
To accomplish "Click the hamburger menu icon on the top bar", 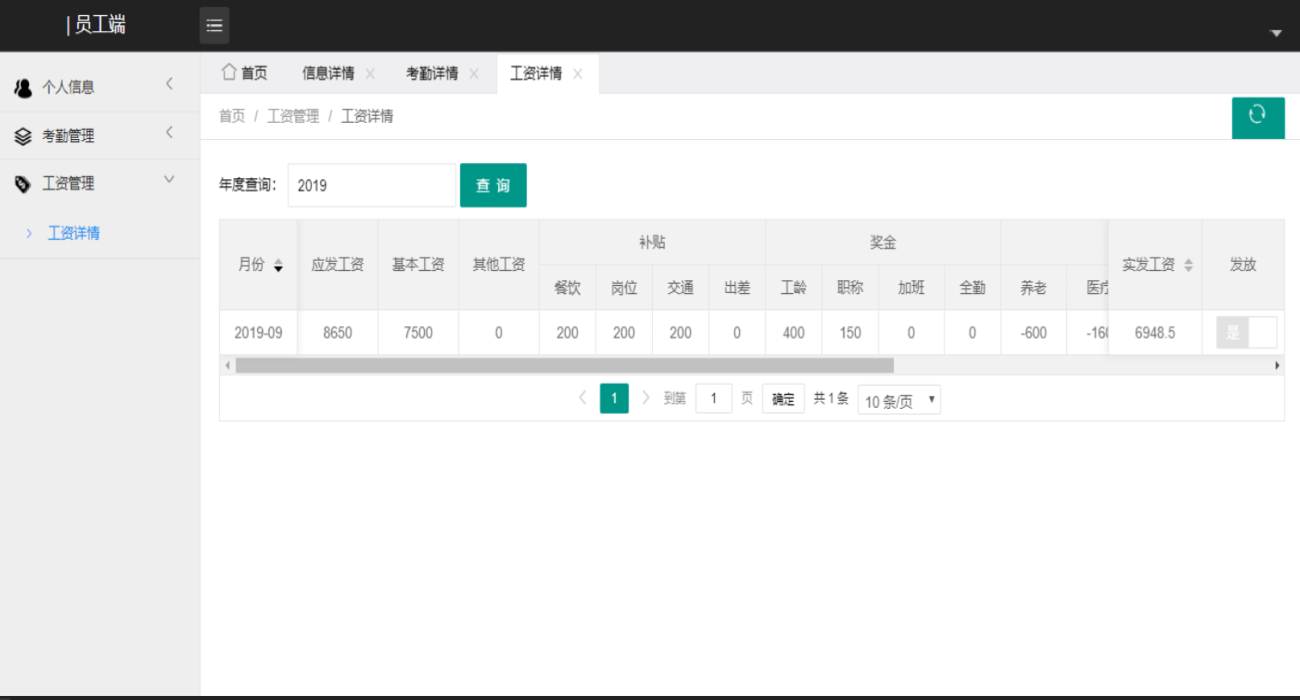I will point(213,24).
